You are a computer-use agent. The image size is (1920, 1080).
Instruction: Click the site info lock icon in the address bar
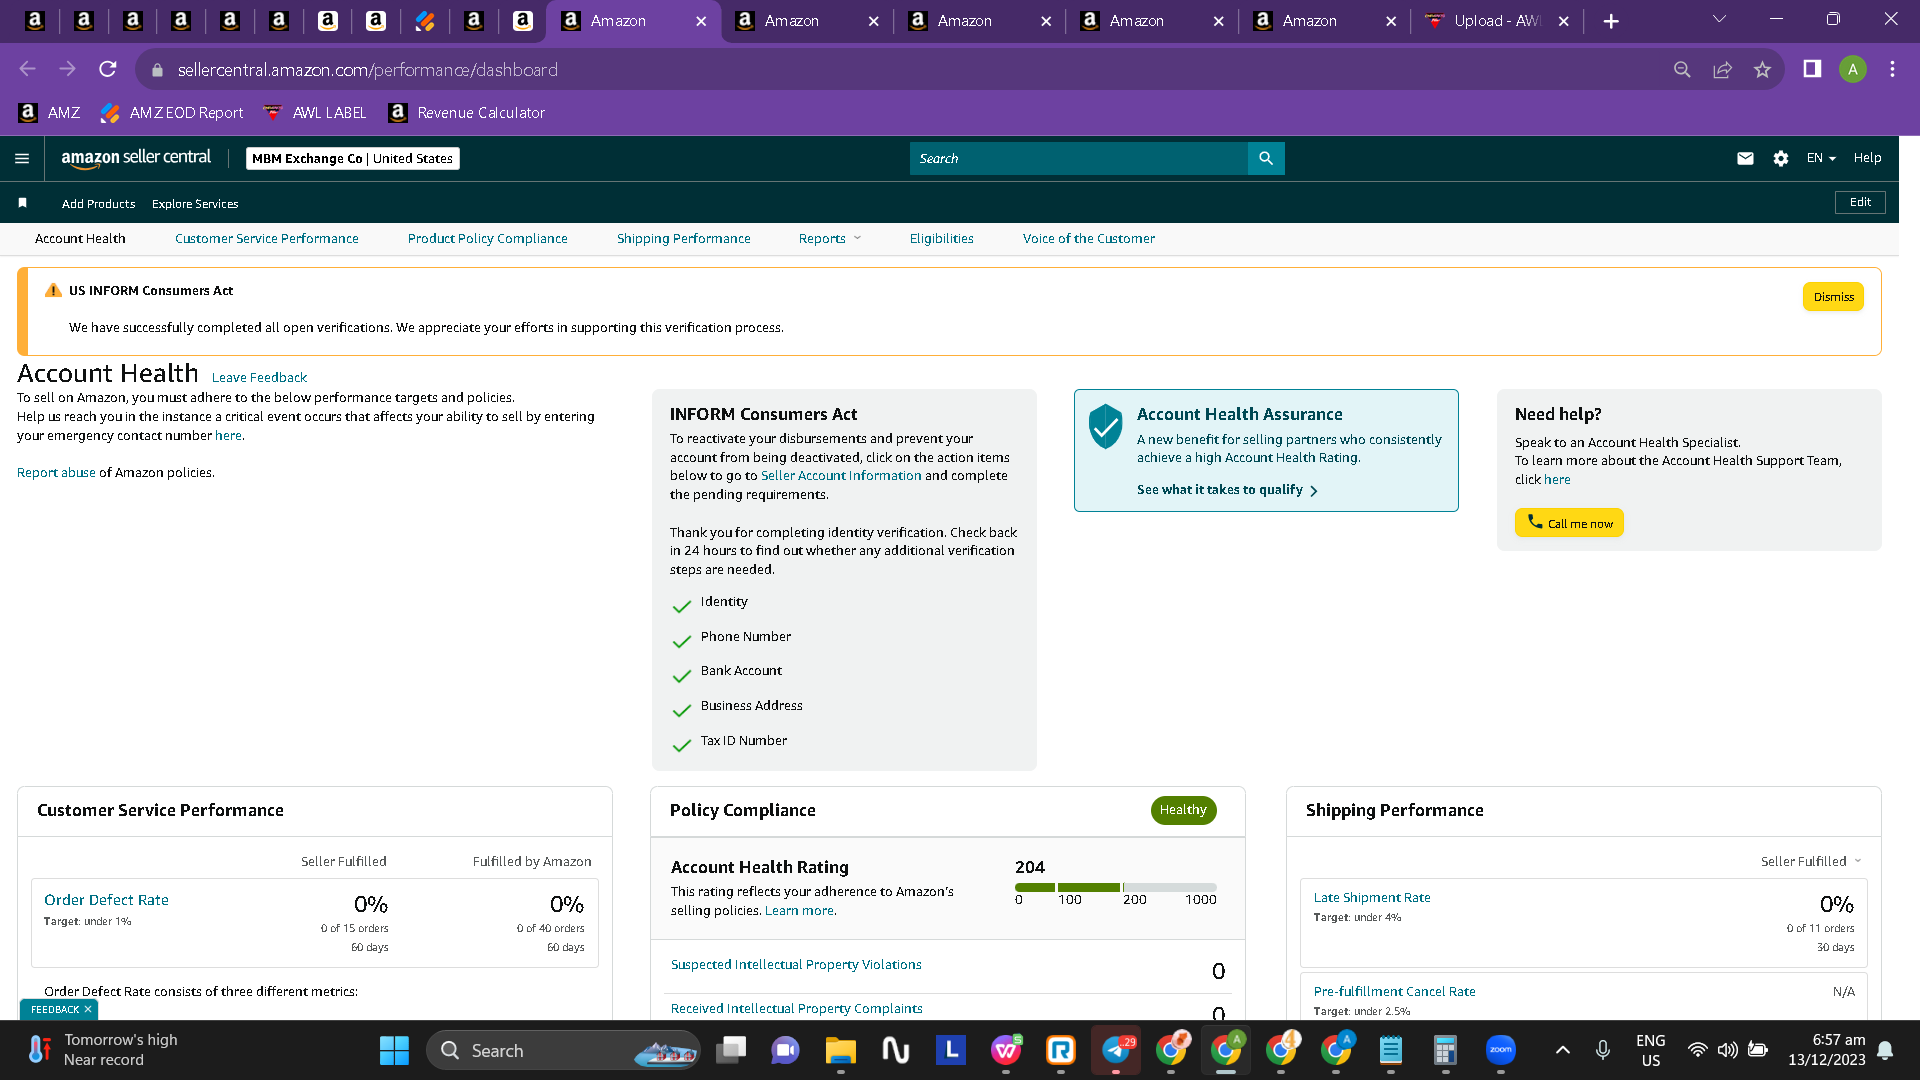coord(157,70)
